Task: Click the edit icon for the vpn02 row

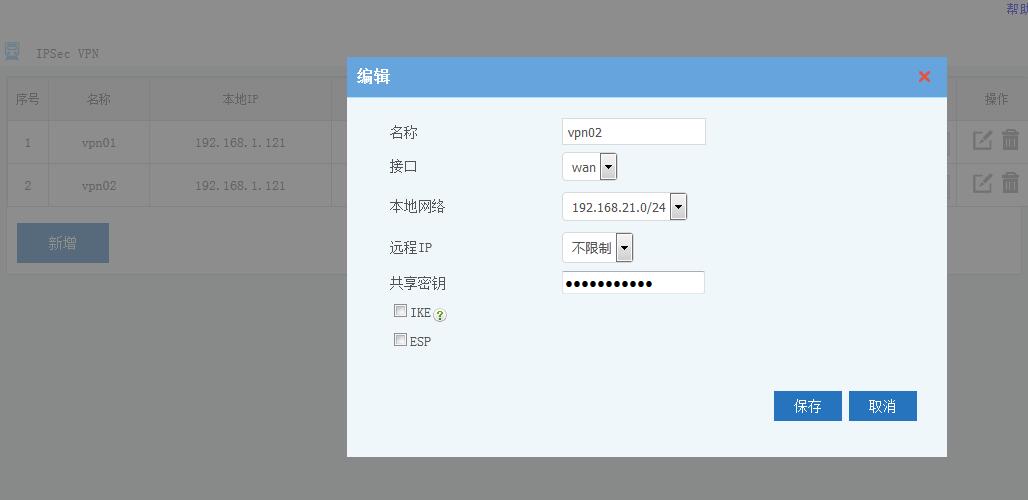Action: click(982, 184)
